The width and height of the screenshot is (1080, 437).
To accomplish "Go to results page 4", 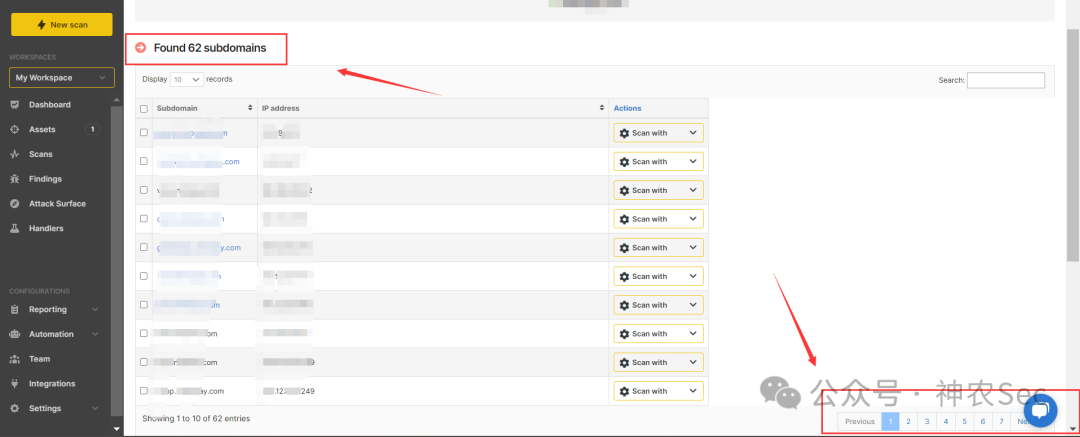I will tap(946, 422).
